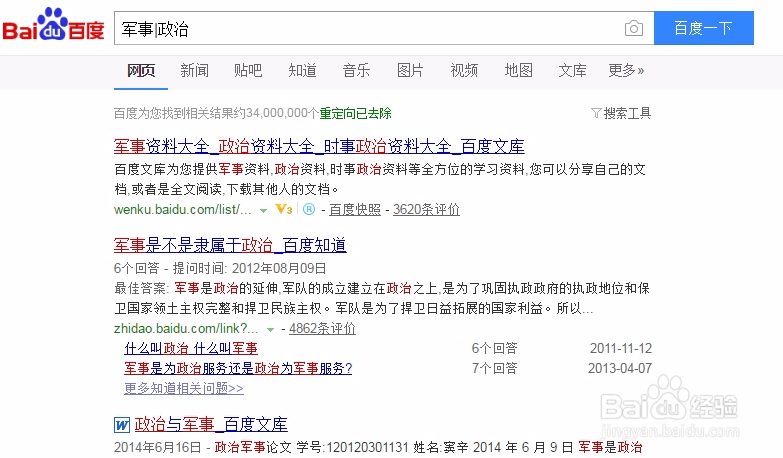Click the result count text 百度为您找到相关结果约34,000,000个
The height and width of the screenshot is (458, 783).
pos(216,113)
